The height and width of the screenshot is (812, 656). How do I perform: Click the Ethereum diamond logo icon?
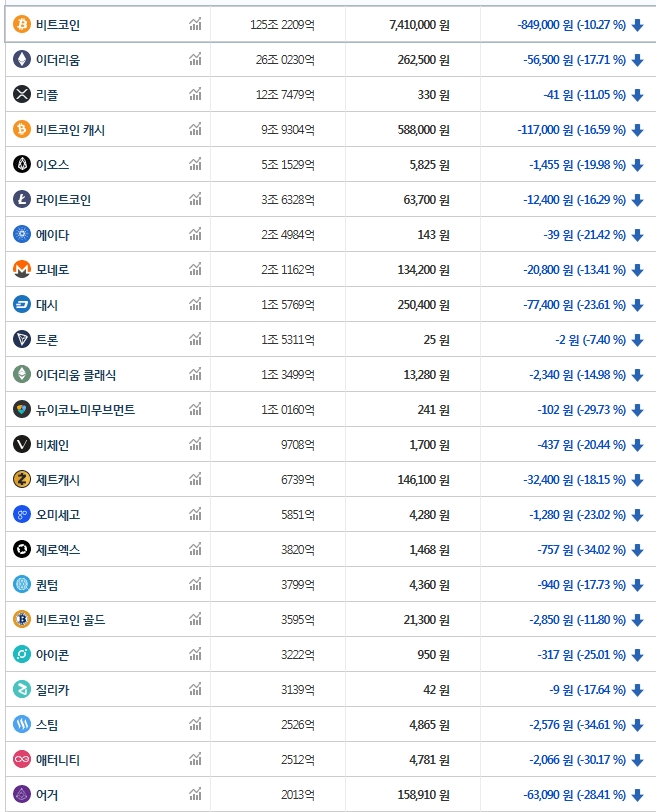[x=22, y=59]
